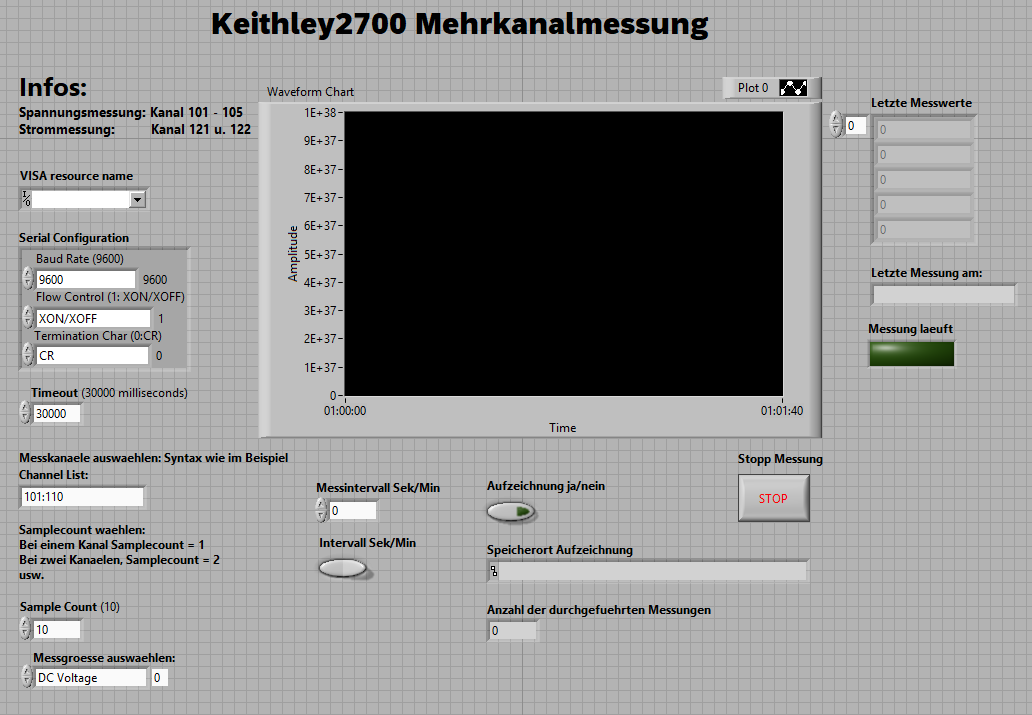Click the Channel List field 101:110
Image resolution: width=1032 pixels, height=715 pixels.
82,496
